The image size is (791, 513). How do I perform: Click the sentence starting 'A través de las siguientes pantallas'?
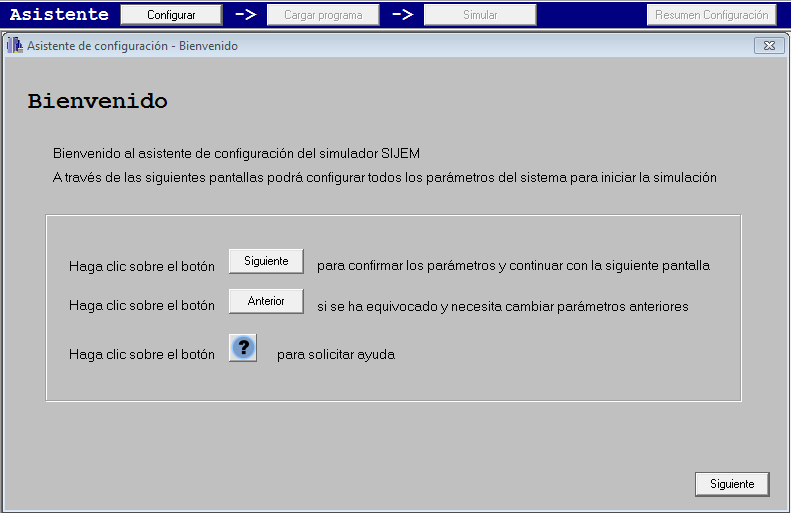point(384,178)
